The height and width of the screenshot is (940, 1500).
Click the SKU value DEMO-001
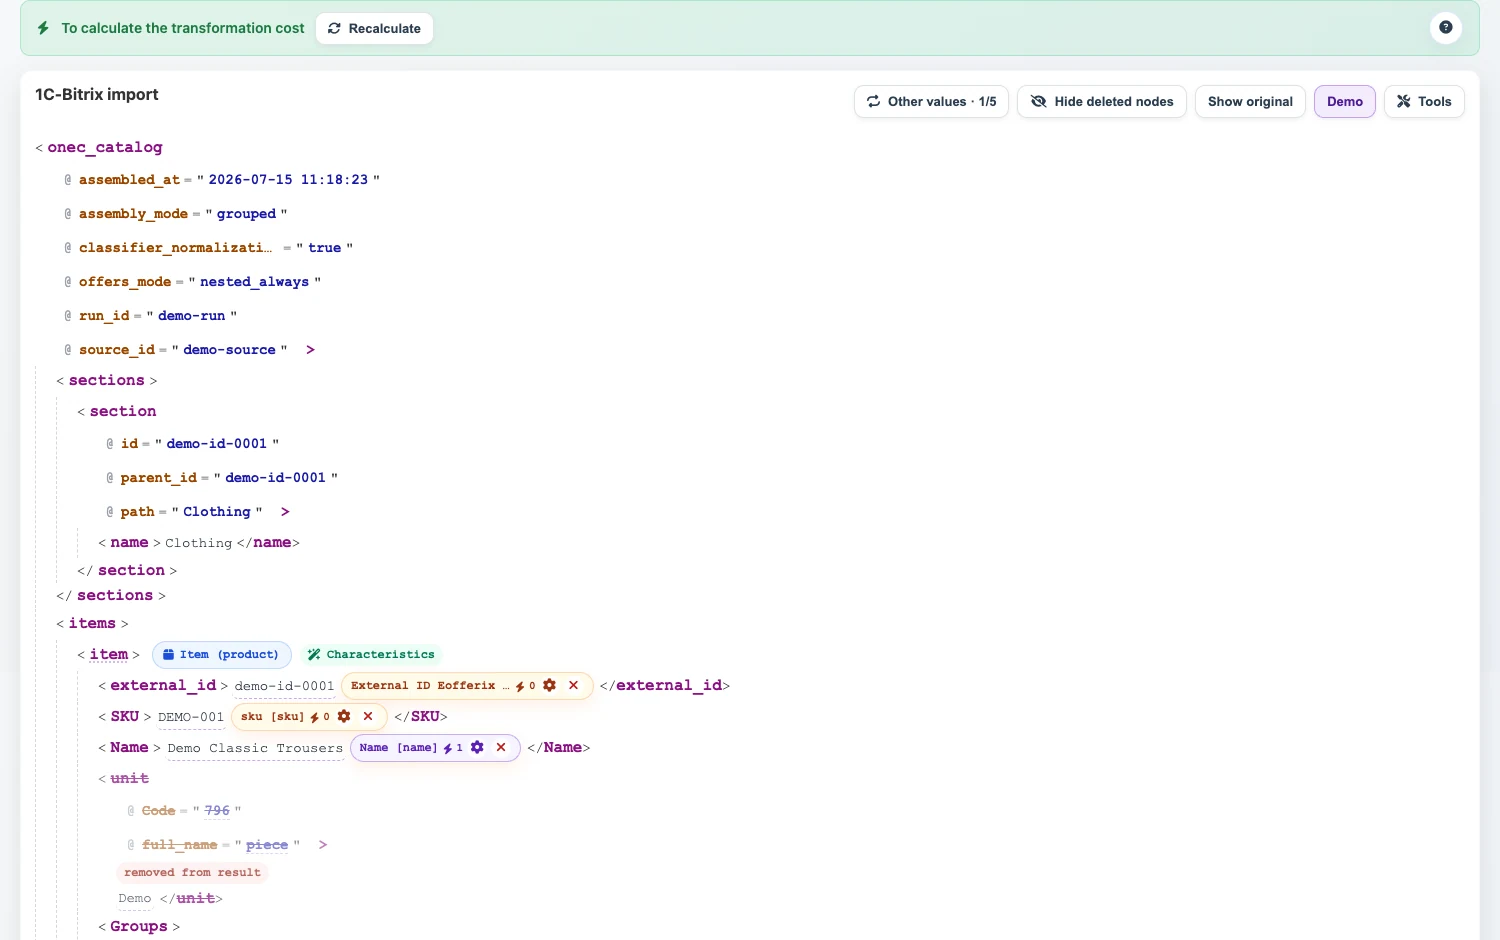pos(191,717)
